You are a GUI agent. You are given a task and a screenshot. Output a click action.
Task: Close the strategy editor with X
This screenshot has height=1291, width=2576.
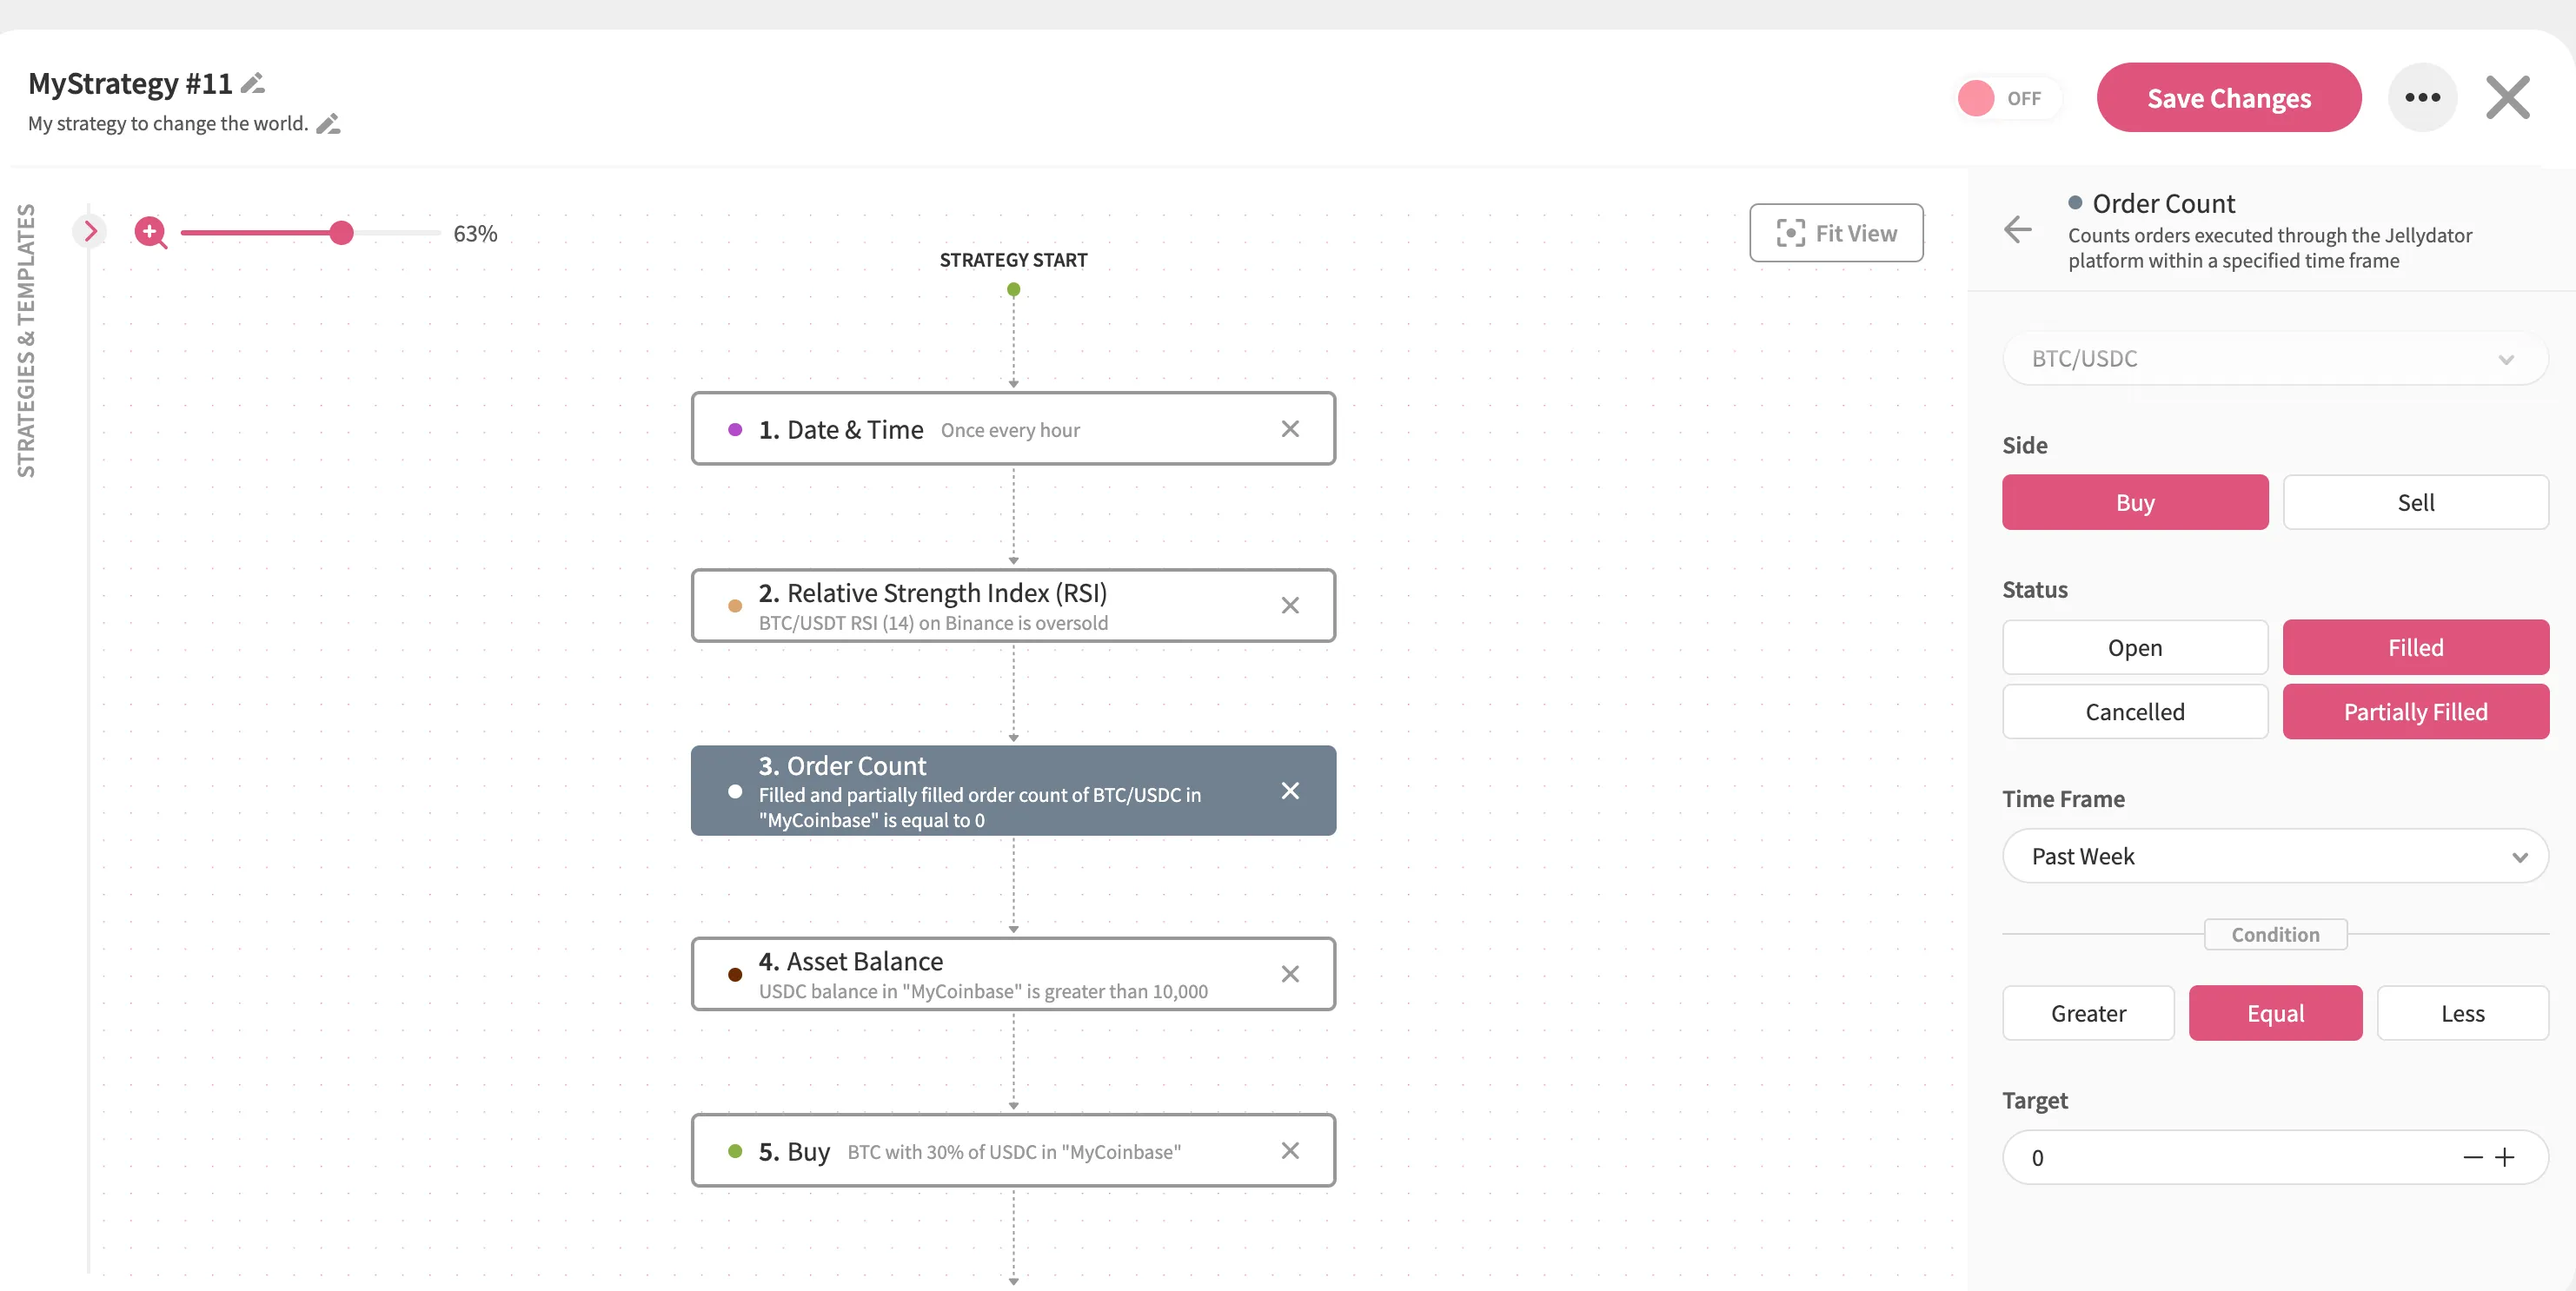click(x=2507, y=98)
